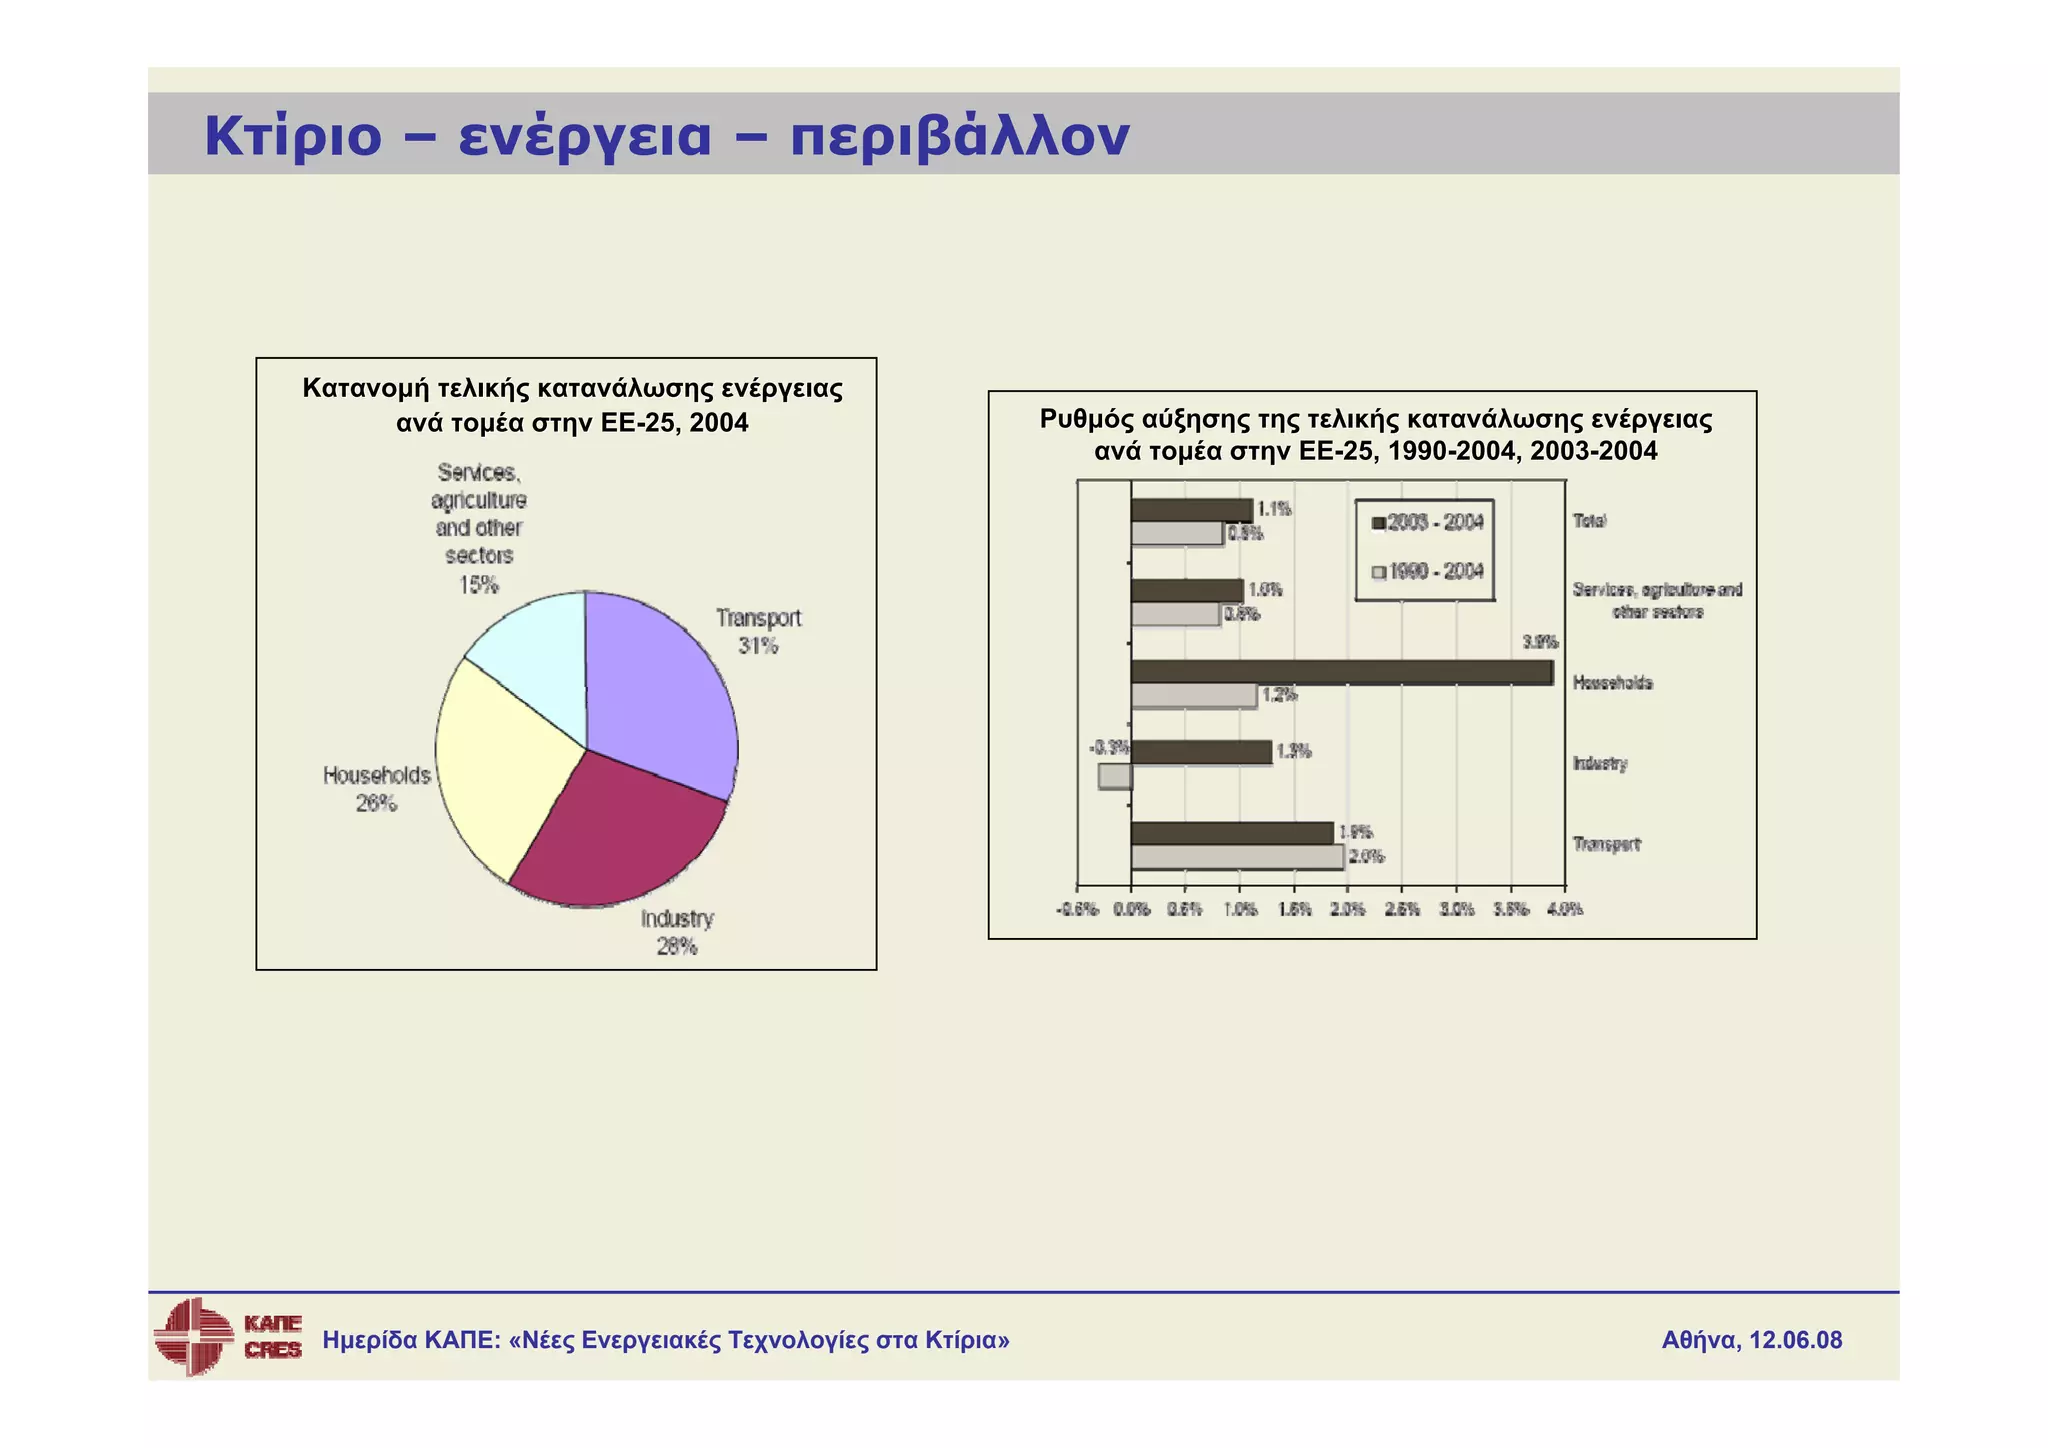Click the dark legend swatch for 2003 - 2004
The height and width of the screenshot is (1448, 2048).
click(1379, 523)
